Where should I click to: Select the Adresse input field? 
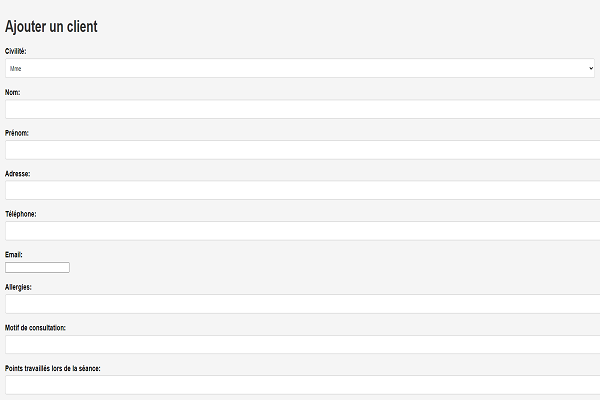303,190
